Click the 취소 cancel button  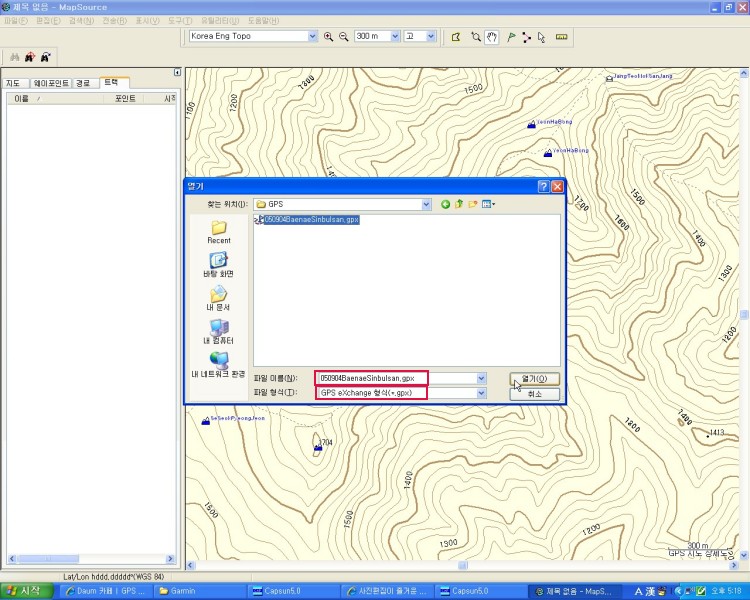click(x=534, y=394)
